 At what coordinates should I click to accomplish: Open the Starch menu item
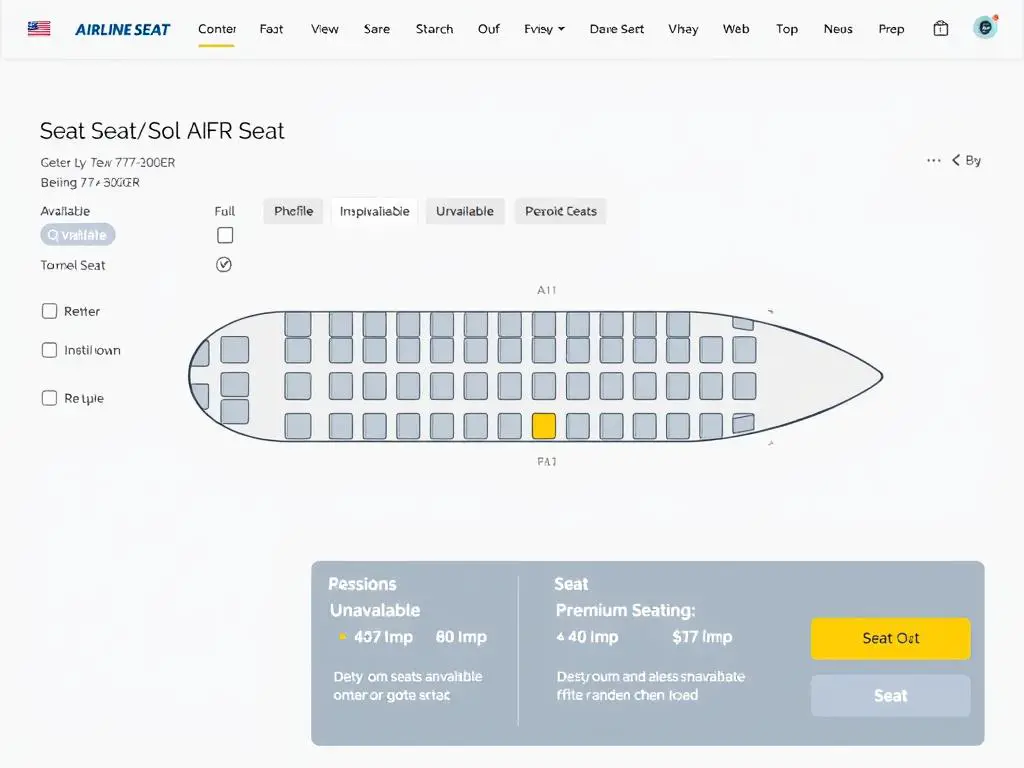coord(434,29)
